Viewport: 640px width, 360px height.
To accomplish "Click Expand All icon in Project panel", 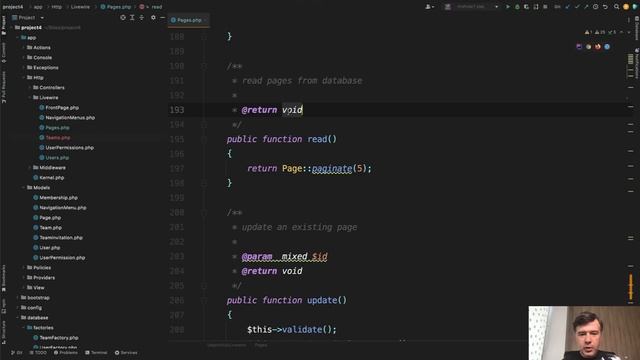I will point(132,18).
